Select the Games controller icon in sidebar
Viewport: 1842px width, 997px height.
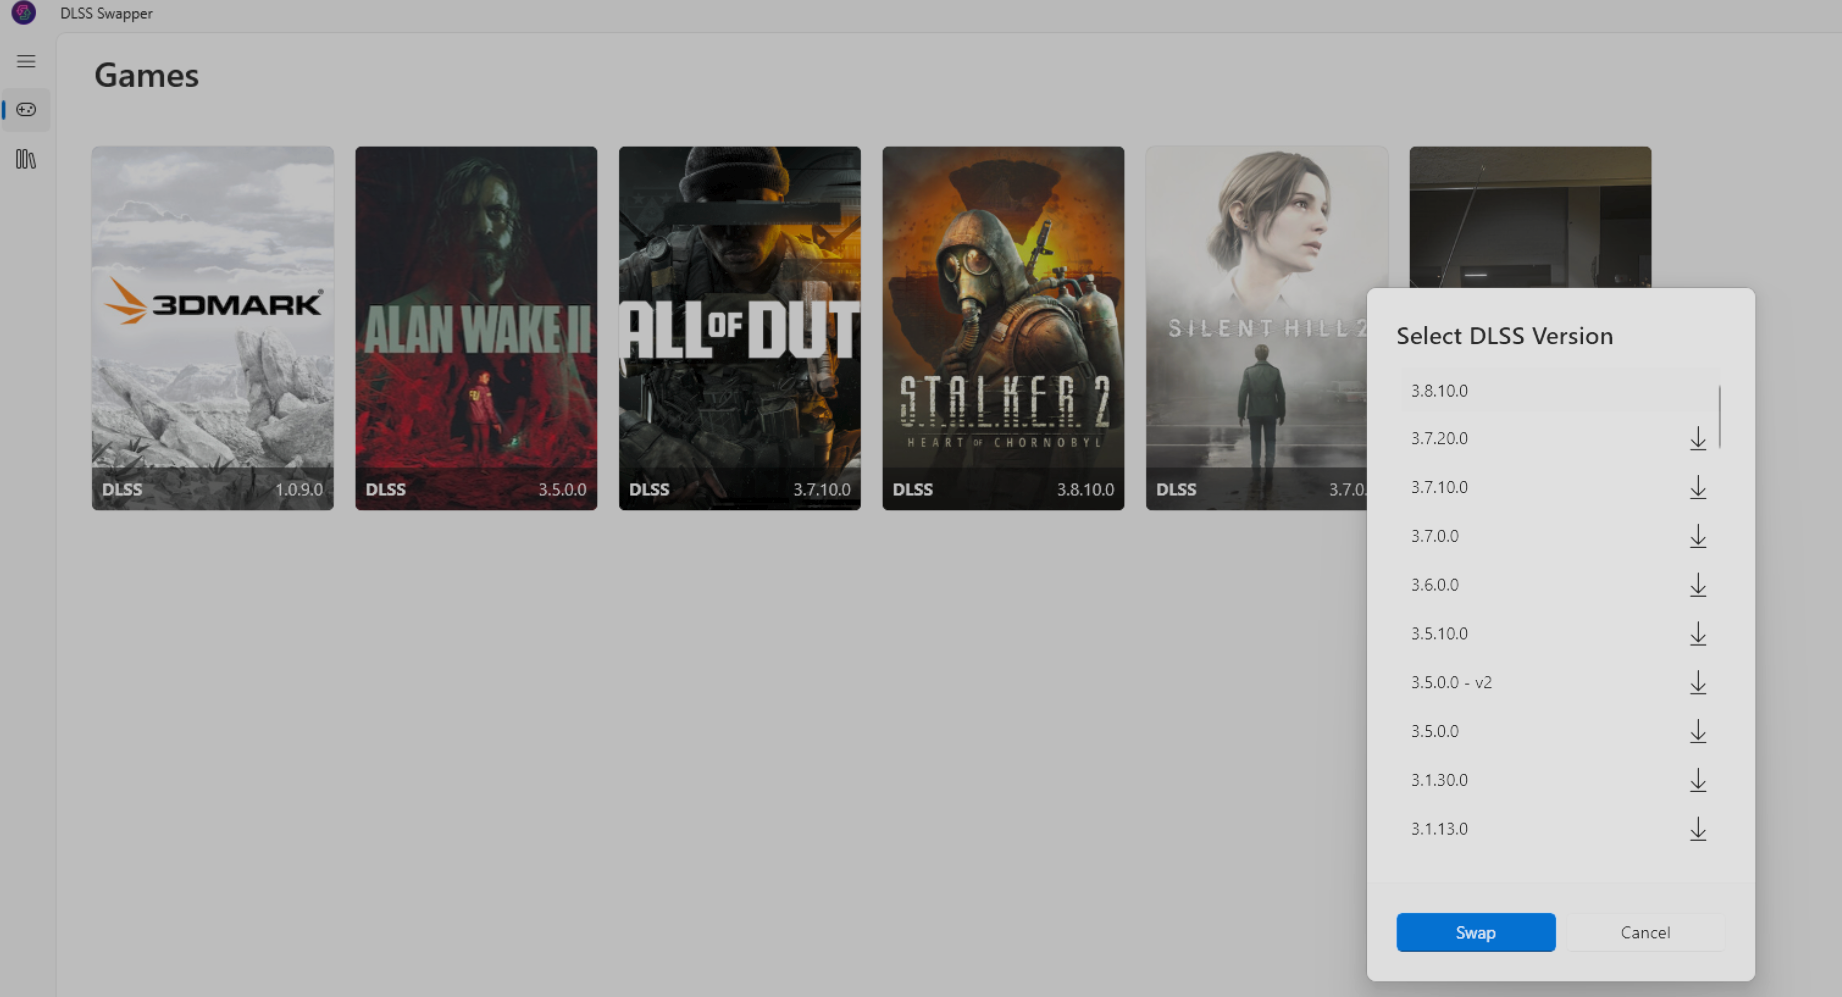coord(27,110)
